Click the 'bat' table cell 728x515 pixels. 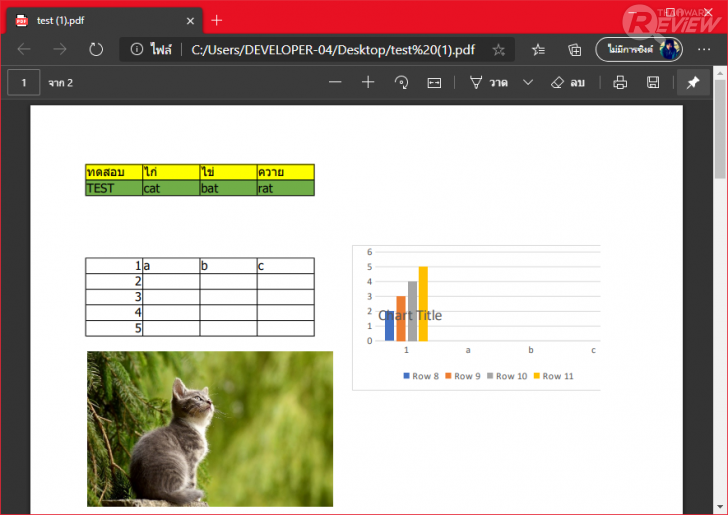point(228,188)
